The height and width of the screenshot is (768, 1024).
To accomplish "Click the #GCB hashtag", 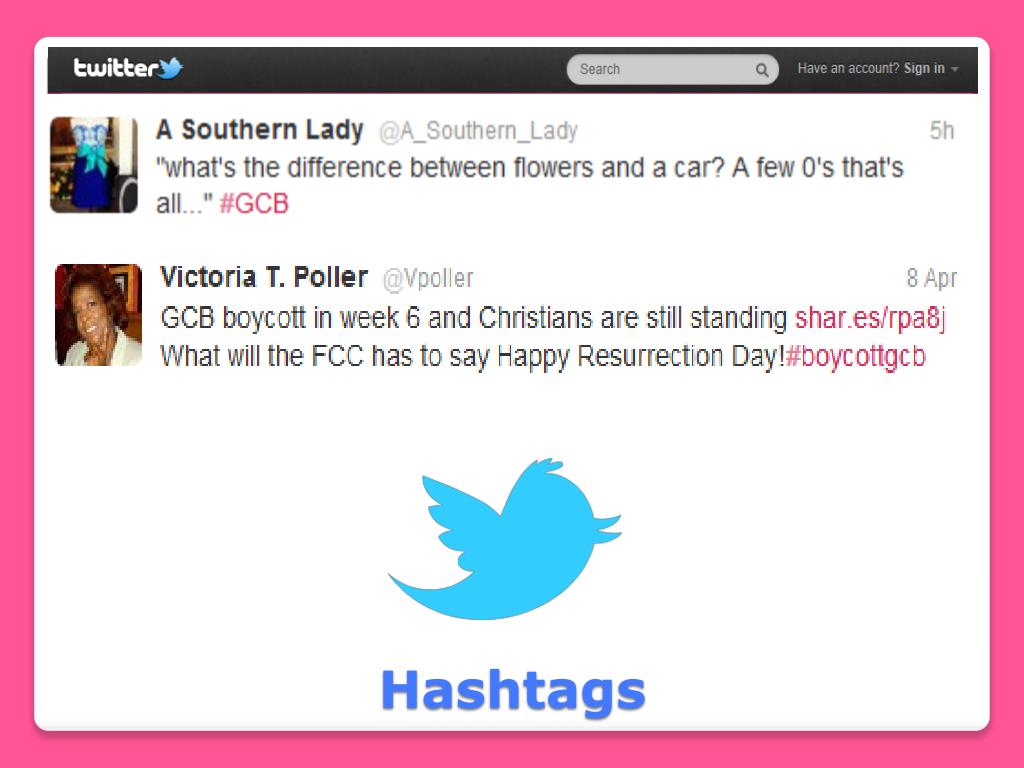I will tap(254, 204).
